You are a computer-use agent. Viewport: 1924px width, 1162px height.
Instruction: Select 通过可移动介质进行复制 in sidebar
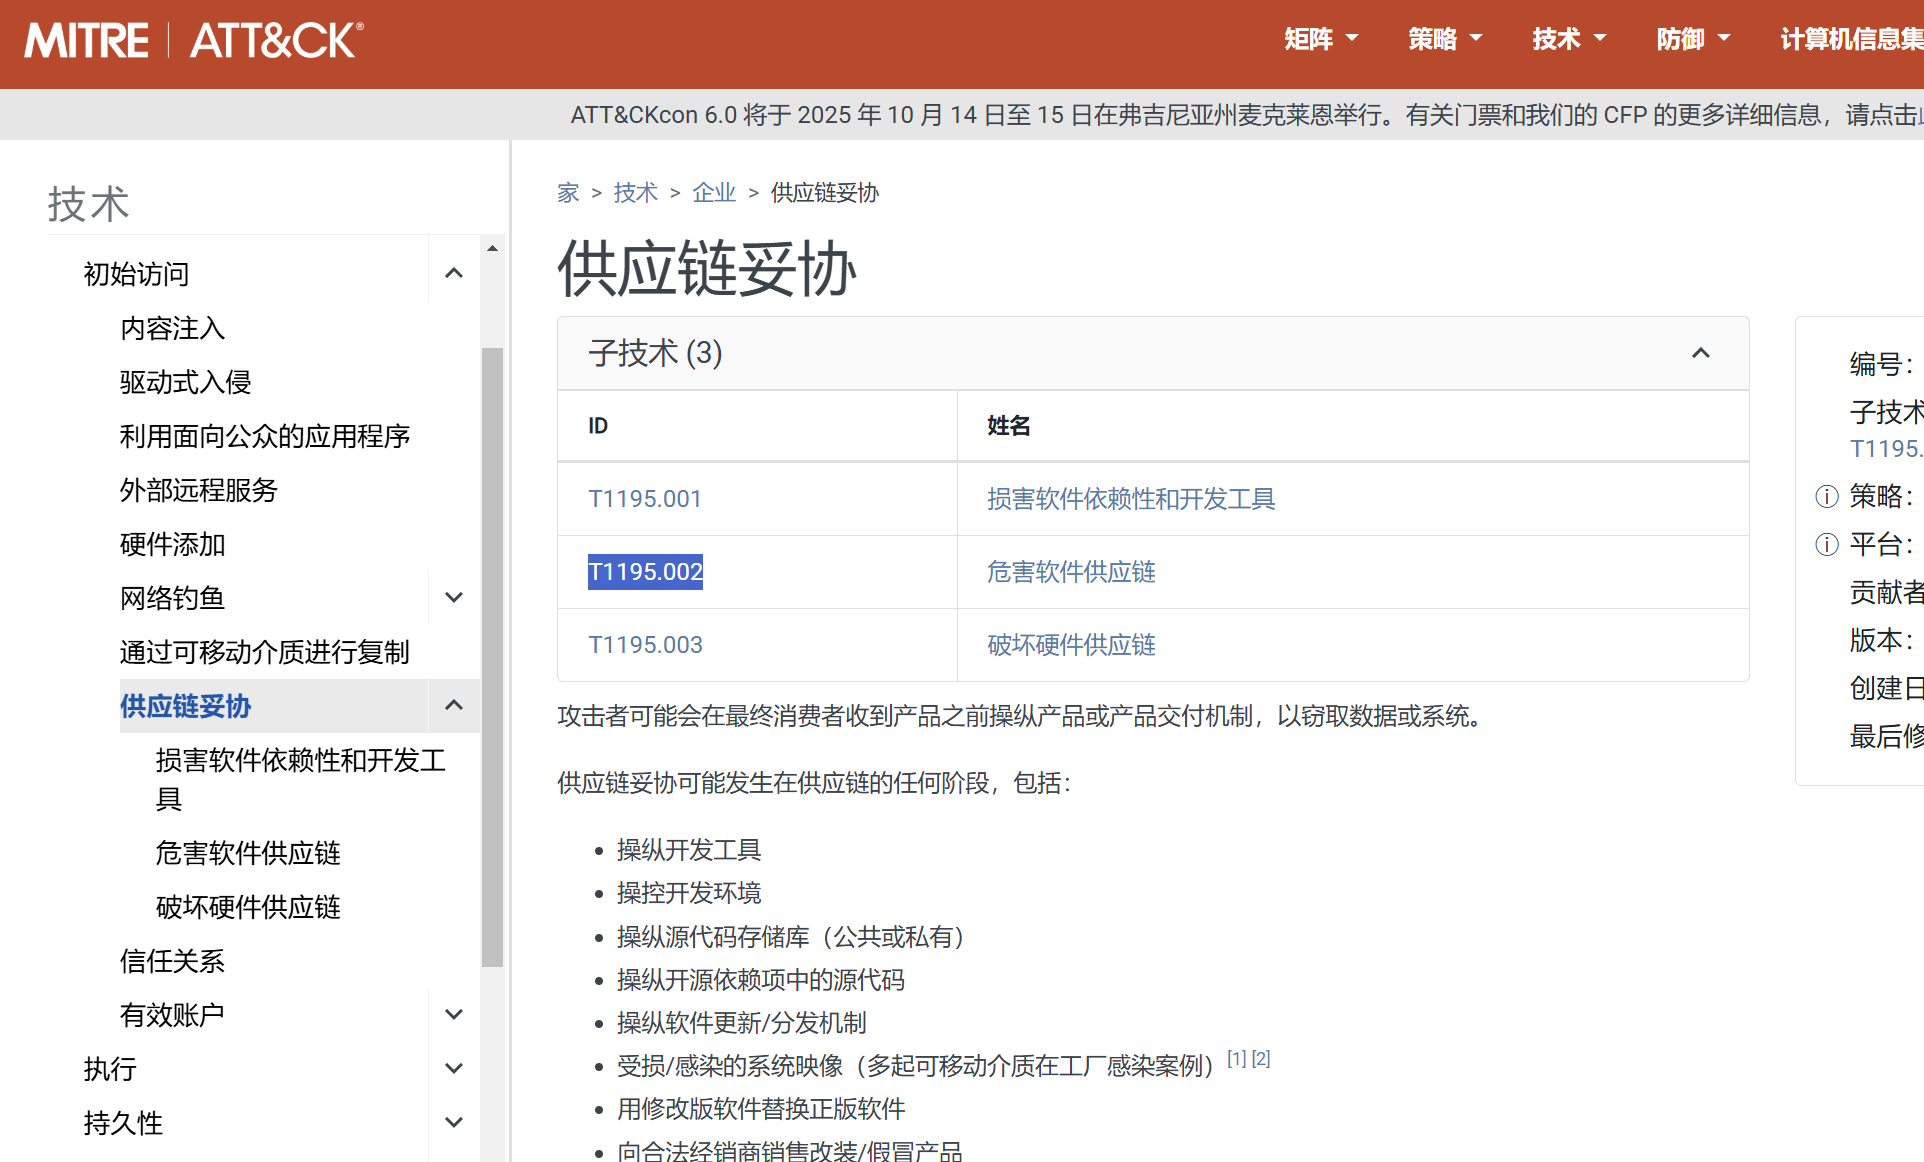tap(265, 652)
